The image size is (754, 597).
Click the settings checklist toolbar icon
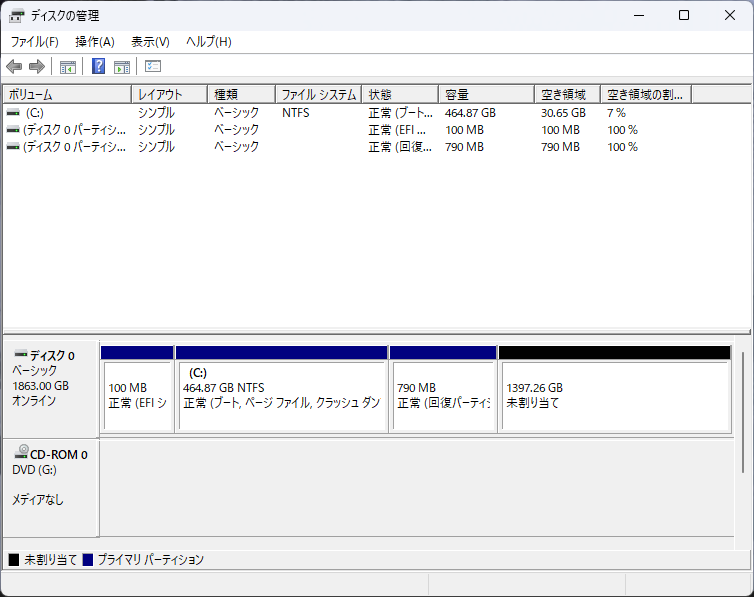coord(153,67)
